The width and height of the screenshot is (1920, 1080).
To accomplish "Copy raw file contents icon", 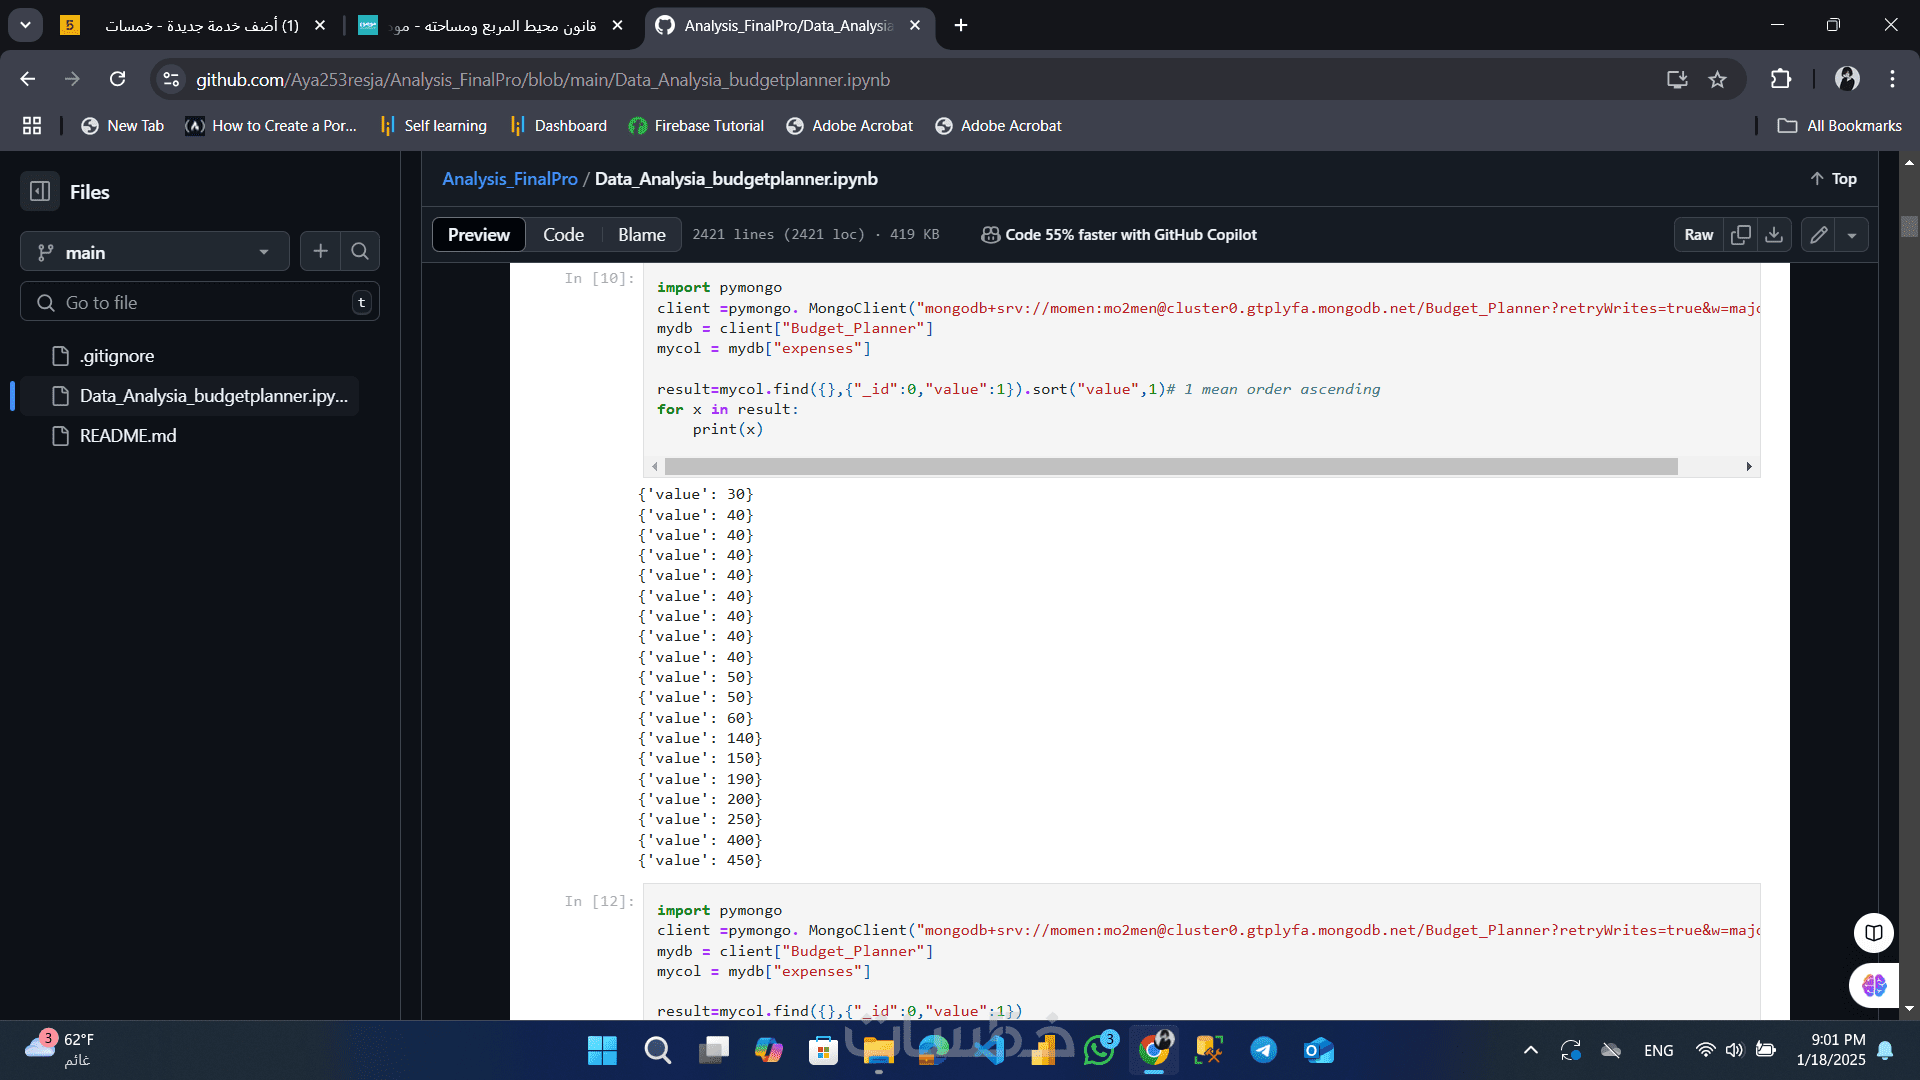I will point(1741,234).
